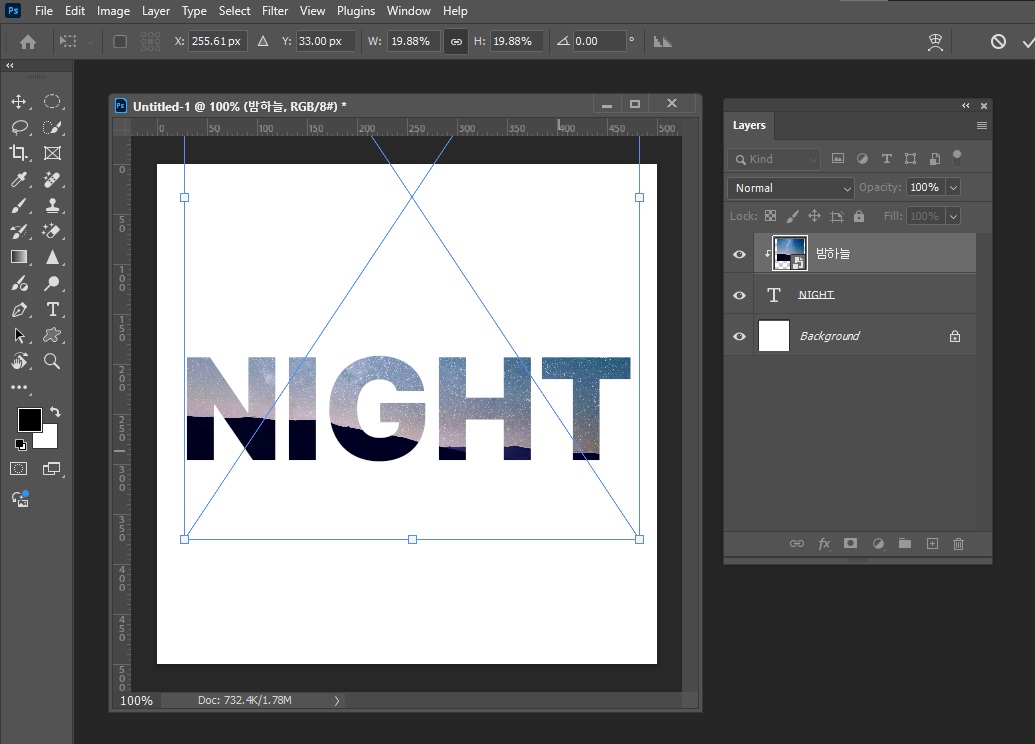
Task: Turn layer filtering on or off
Action: (957, 157)
